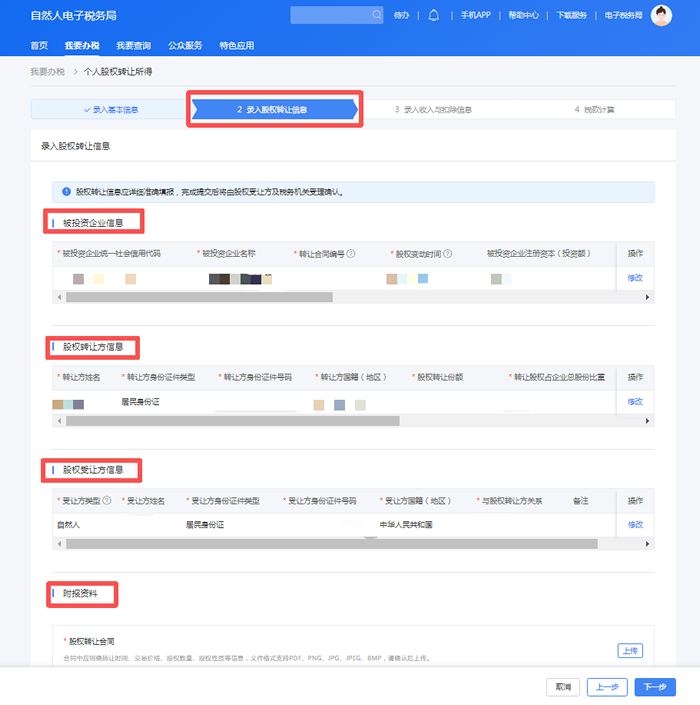Viewport: 700px width, 705px height.
Task: Return to step 录入基本信息
Action: click(110, 109)
